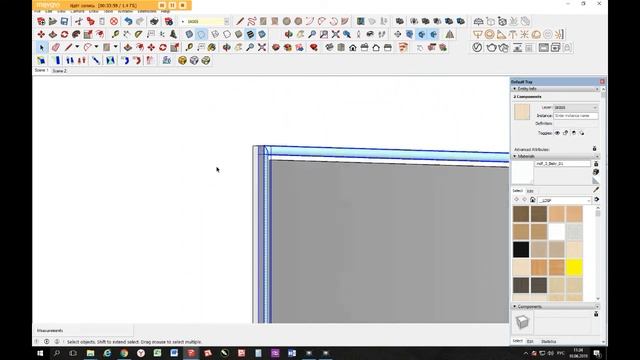The width and height of the screenshot is (640, 360).
Task: Click the golden cube icon in bottom toolbar row
Action: [182, 60]
